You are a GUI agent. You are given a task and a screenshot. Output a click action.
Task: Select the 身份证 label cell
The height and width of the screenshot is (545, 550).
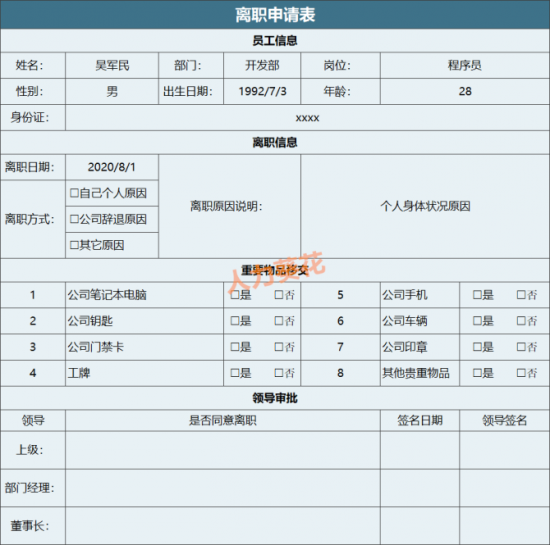[33, 118]
